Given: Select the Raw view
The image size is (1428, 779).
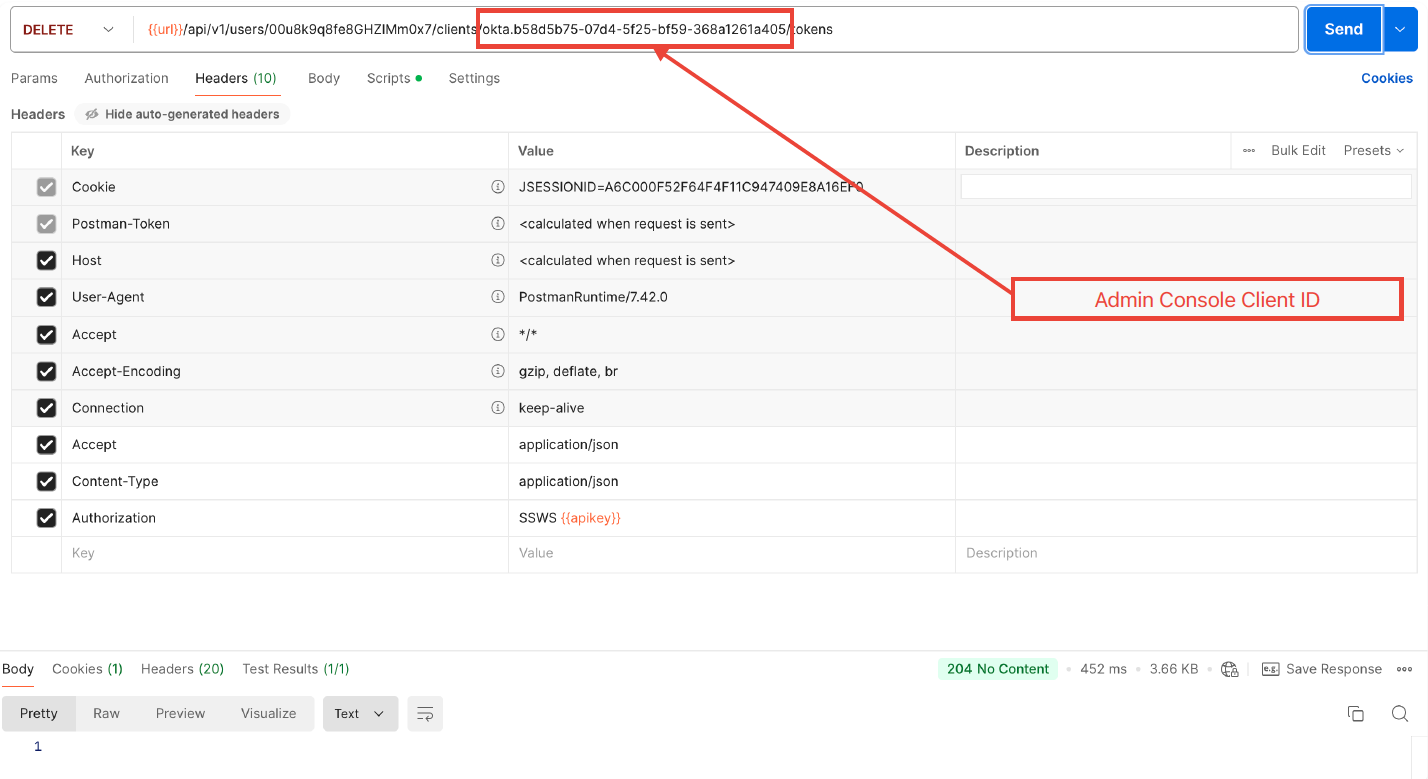Looking at the screenshot, I should pos(106,713).
